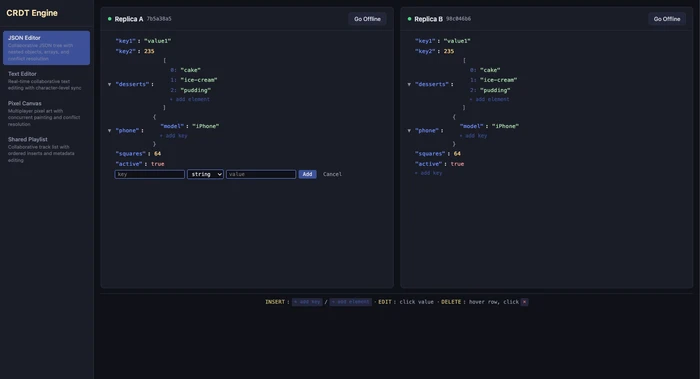Edit "value1" in Replica B

point(457,41)
